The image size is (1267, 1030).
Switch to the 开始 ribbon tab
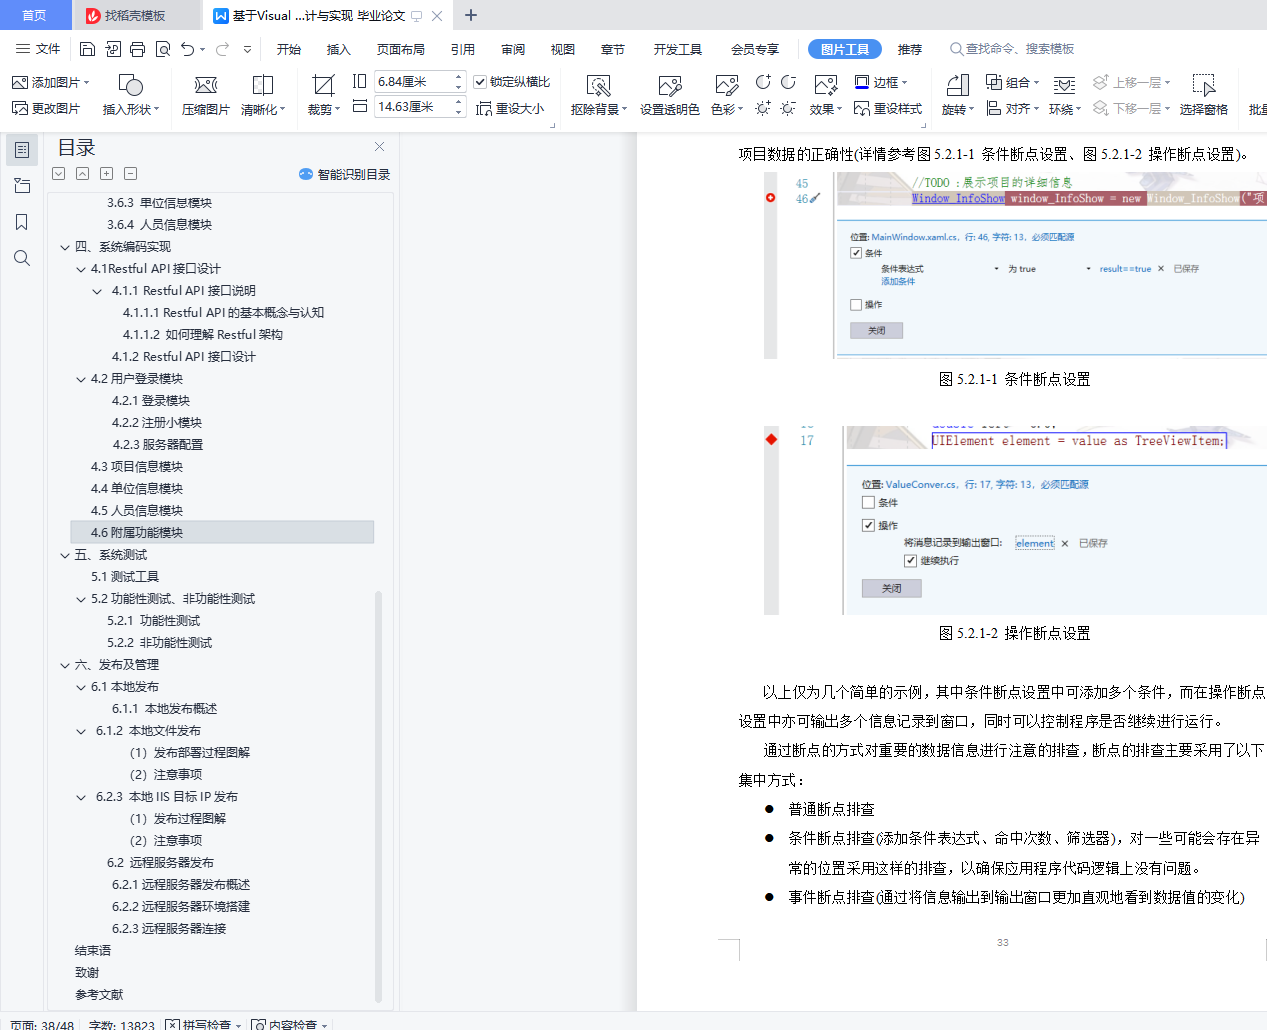tap(289, 49)
